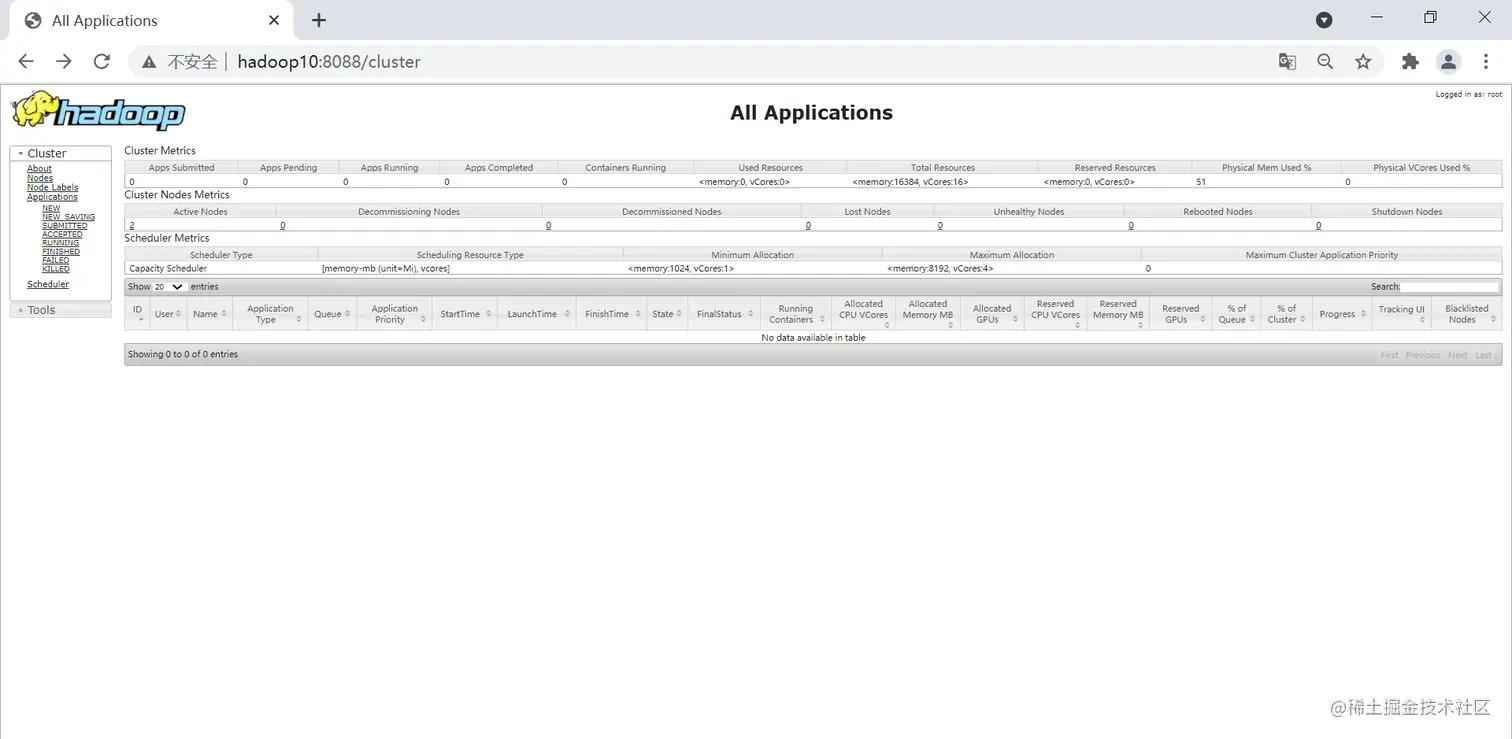1512x739 pixels.
Task: Click the Hadoop elephant logo
Action: point(98,110)
